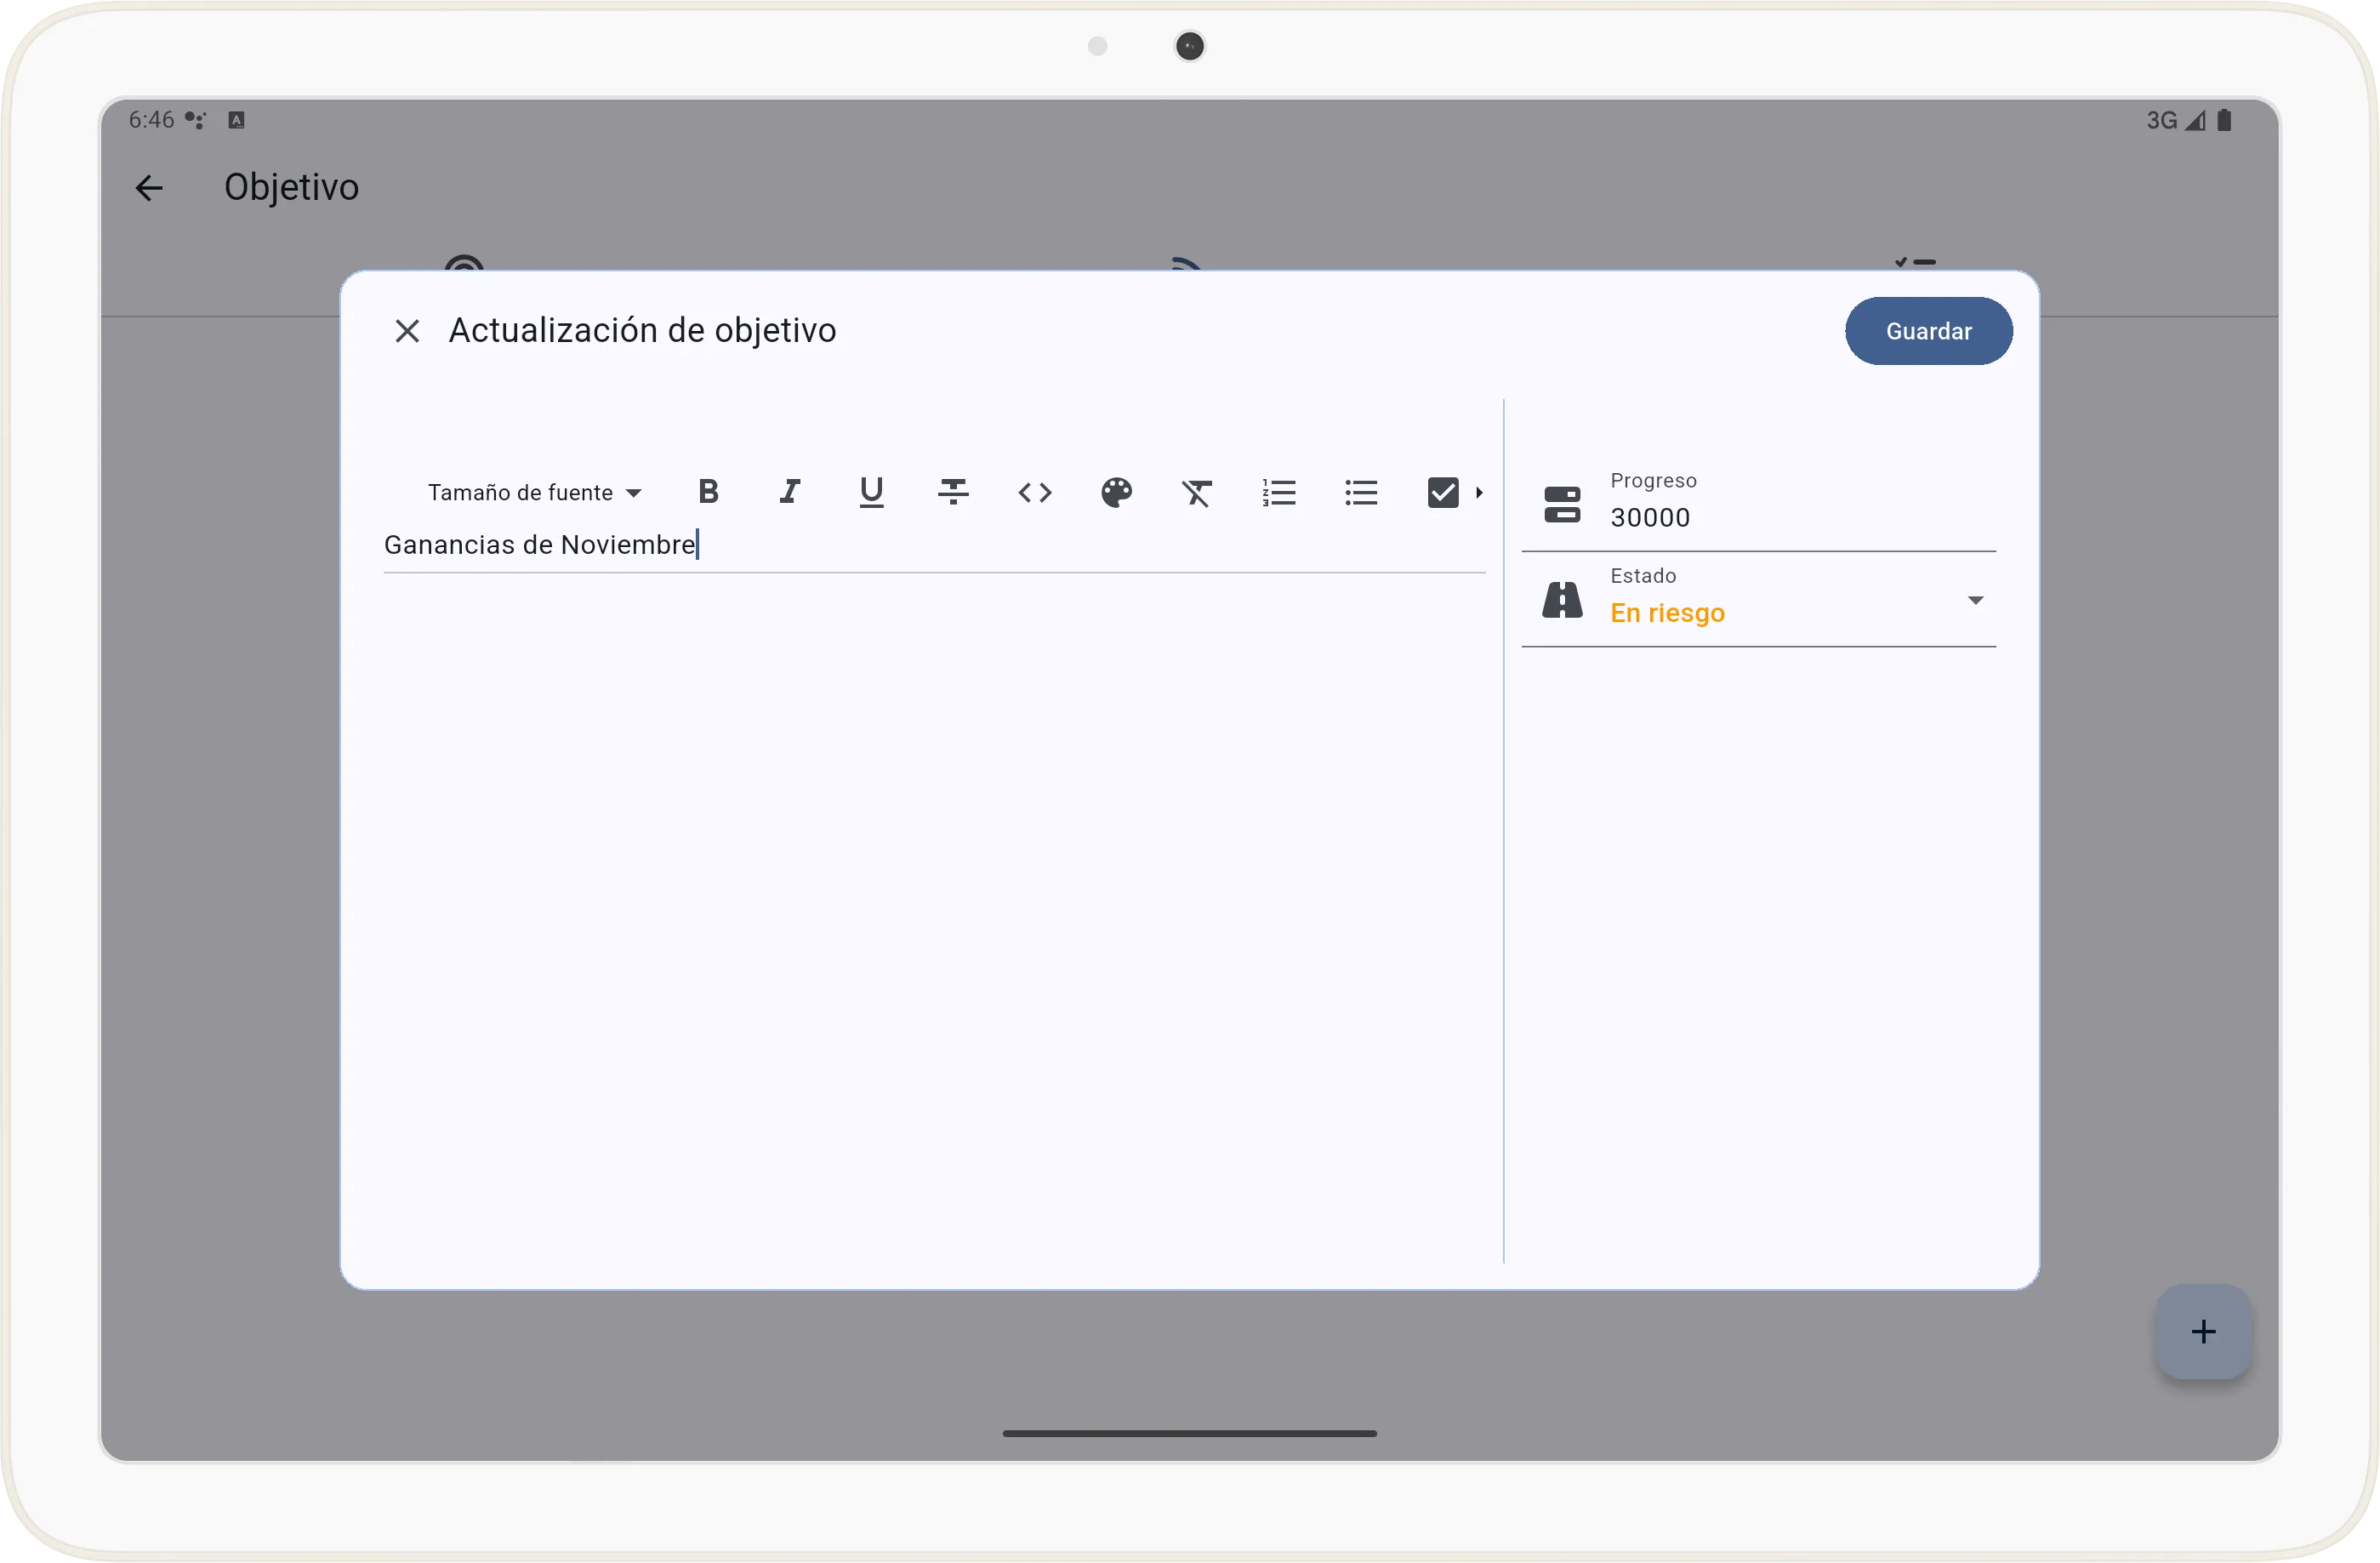The image size is (2380, 1563).
Task: Close the Actualización de objetivo dialog
Action: [407, 330]
